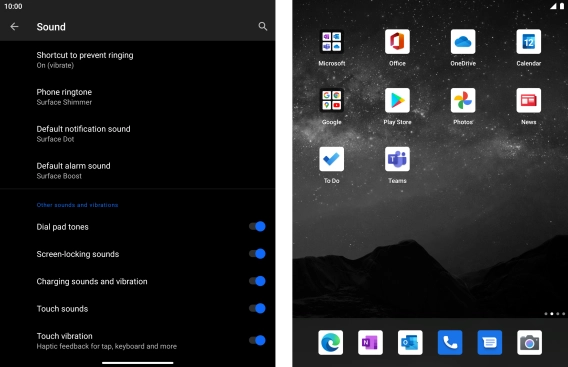Tap the 10:00 status bar clock

point(13,6)
